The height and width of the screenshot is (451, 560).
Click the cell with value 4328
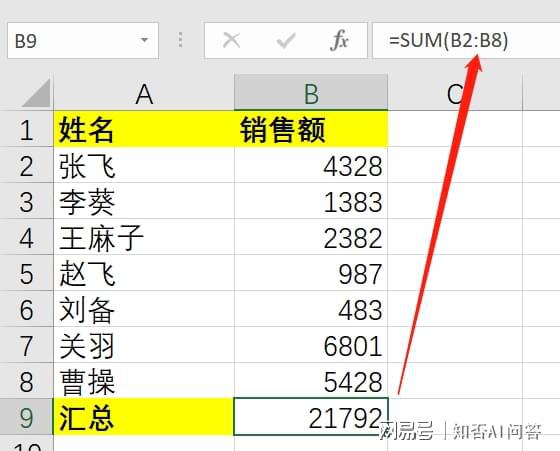tap(311, 165)
